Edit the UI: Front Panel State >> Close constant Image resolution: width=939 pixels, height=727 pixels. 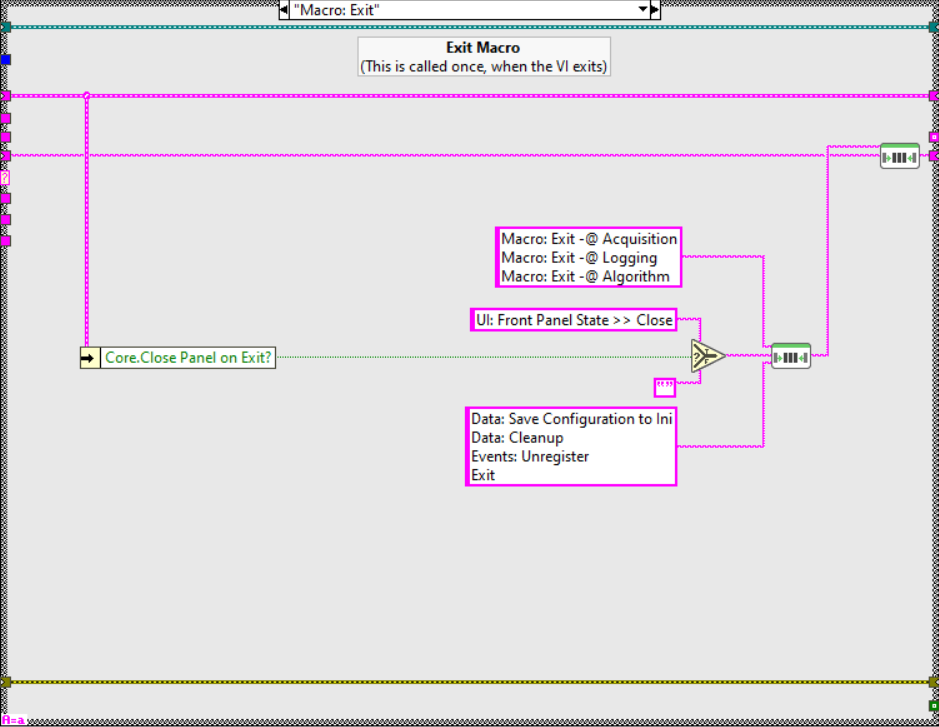coord(574,319)
